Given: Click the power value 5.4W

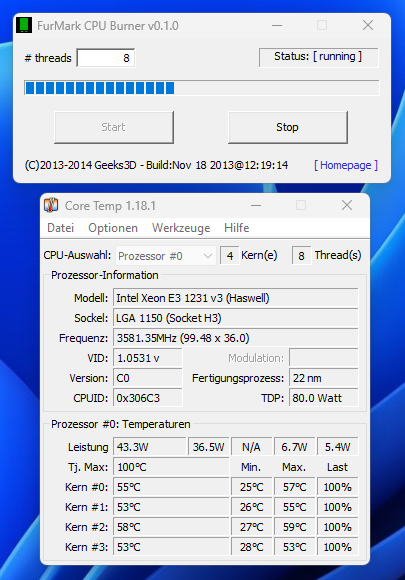Looking at the screenshot, I should (338, 447).
